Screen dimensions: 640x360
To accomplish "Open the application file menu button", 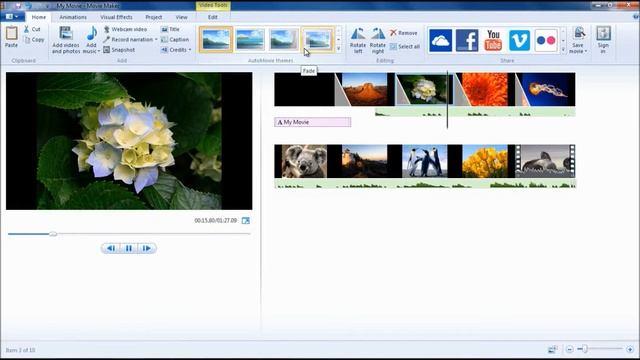I will tap(12, 17).
